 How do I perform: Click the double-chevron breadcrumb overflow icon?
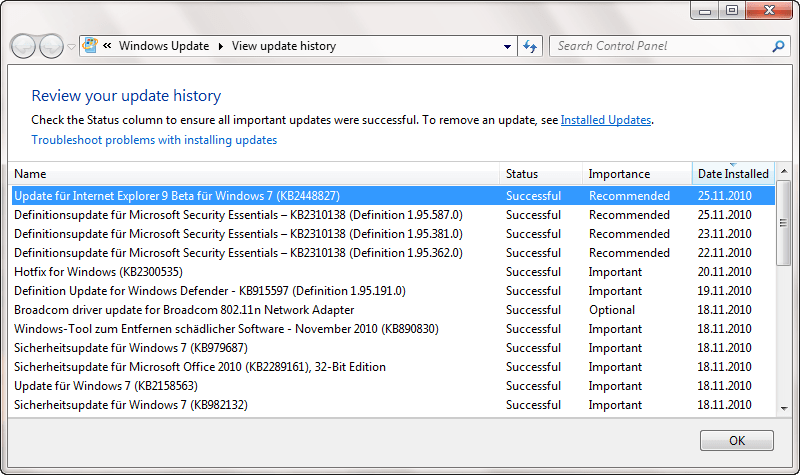[107, 46]
